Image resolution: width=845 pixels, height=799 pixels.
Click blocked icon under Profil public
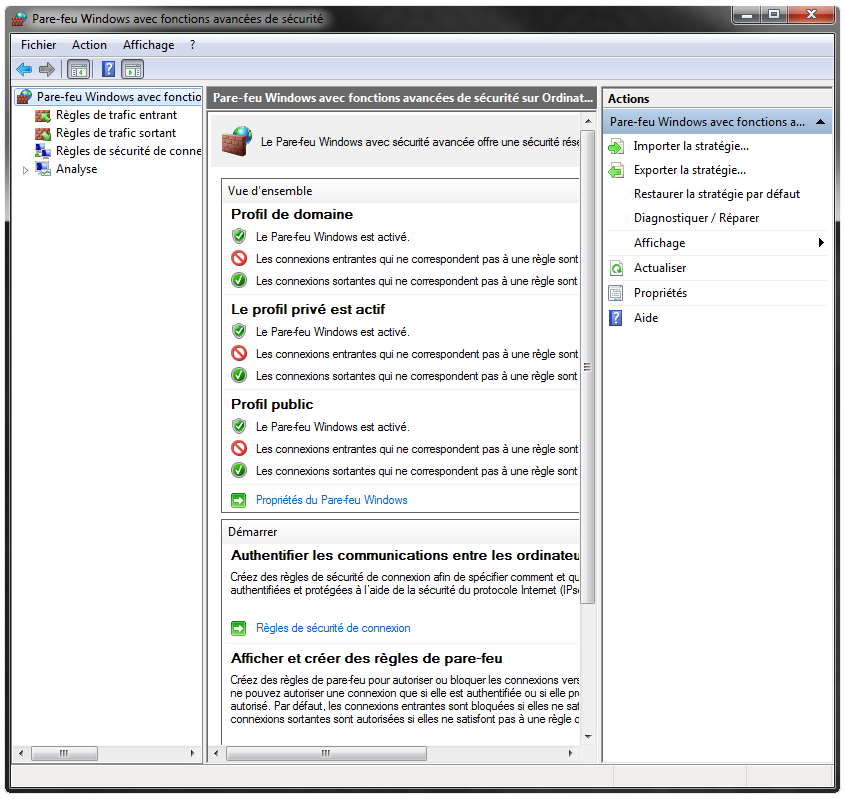[x=239, y=448]
